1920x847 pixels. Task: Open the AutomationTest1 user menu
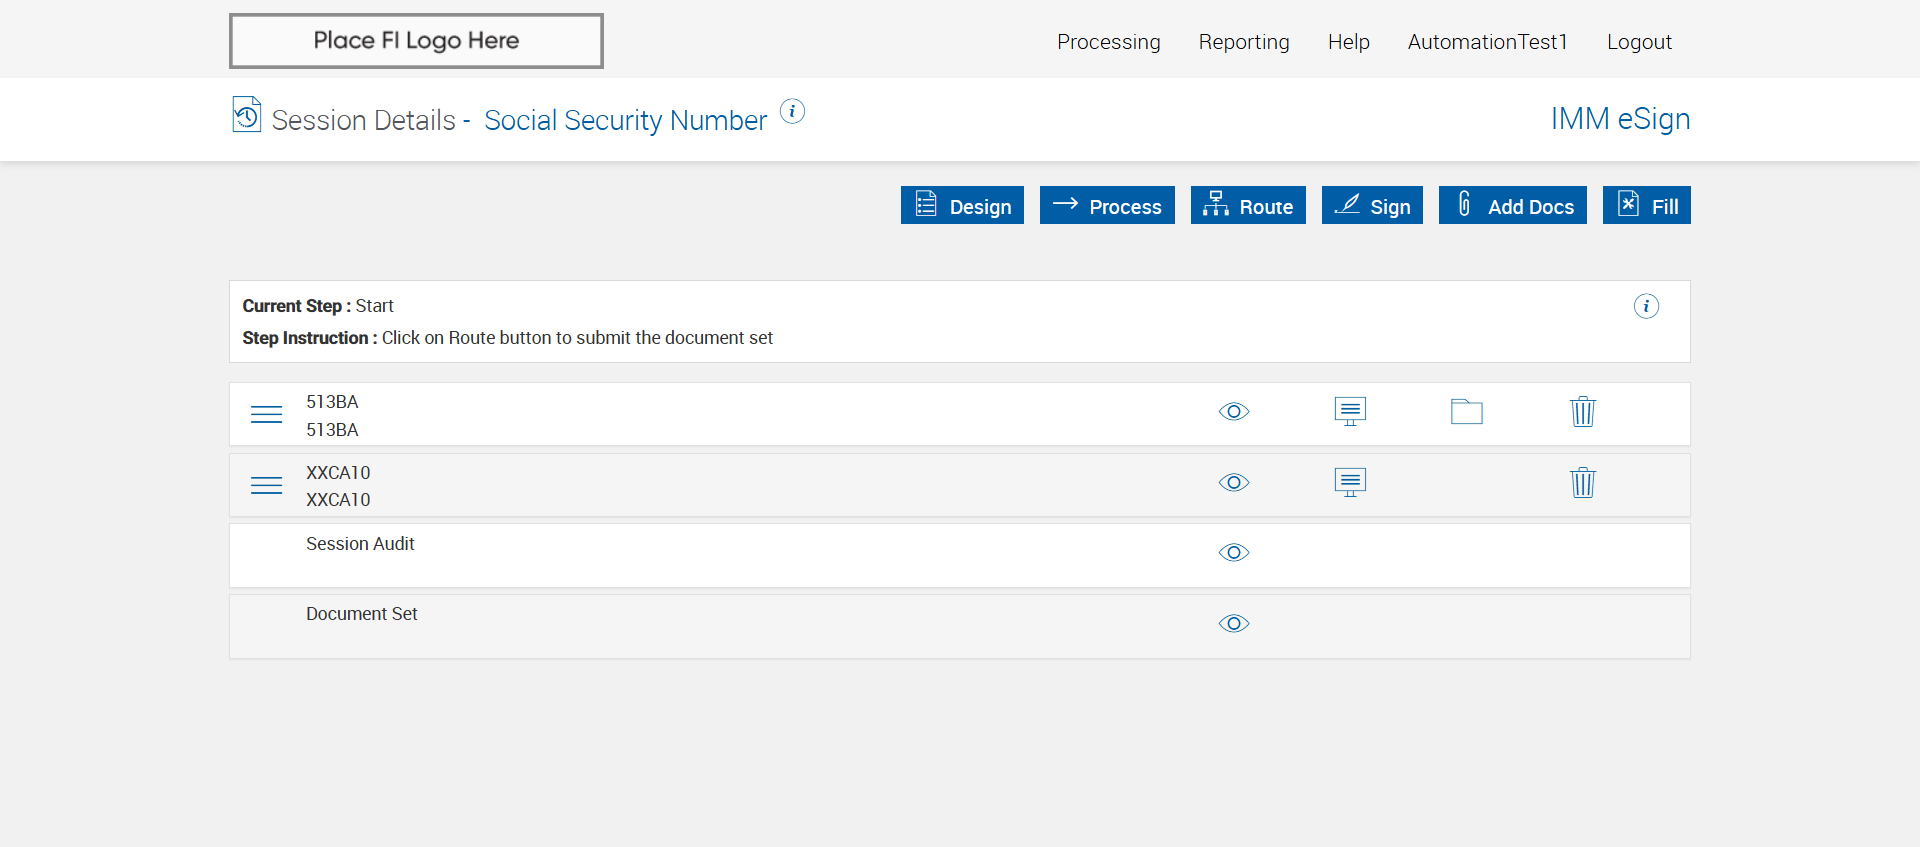tap(1487, 42)
